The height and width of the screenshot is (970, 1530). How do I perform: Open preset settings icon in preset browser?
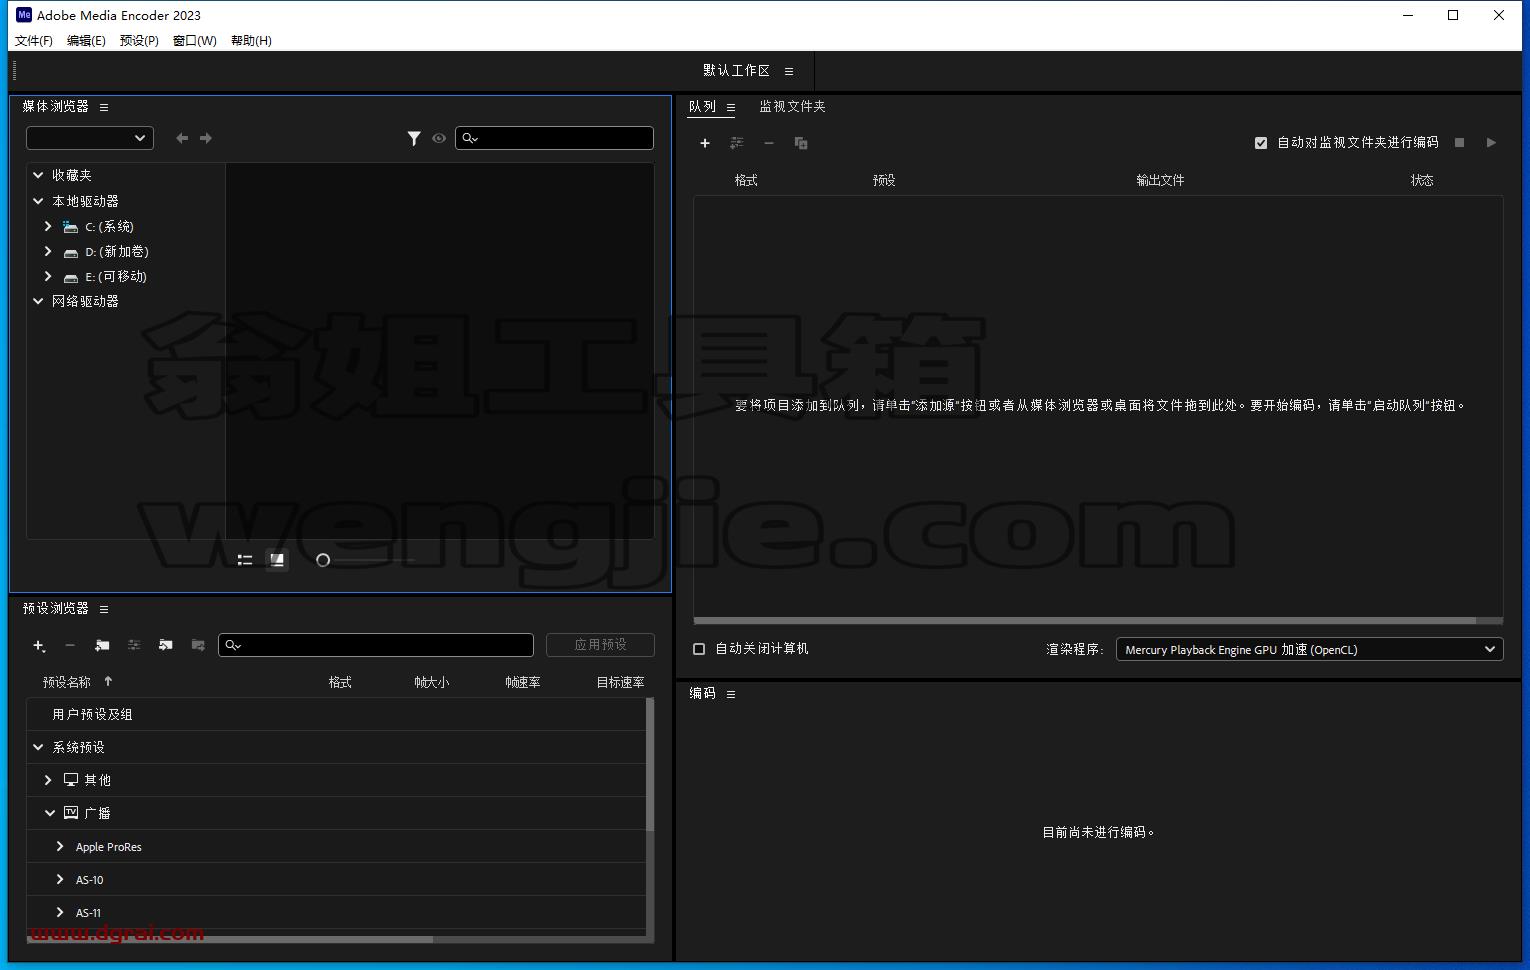pyautogui.click(x=134, y=645)
